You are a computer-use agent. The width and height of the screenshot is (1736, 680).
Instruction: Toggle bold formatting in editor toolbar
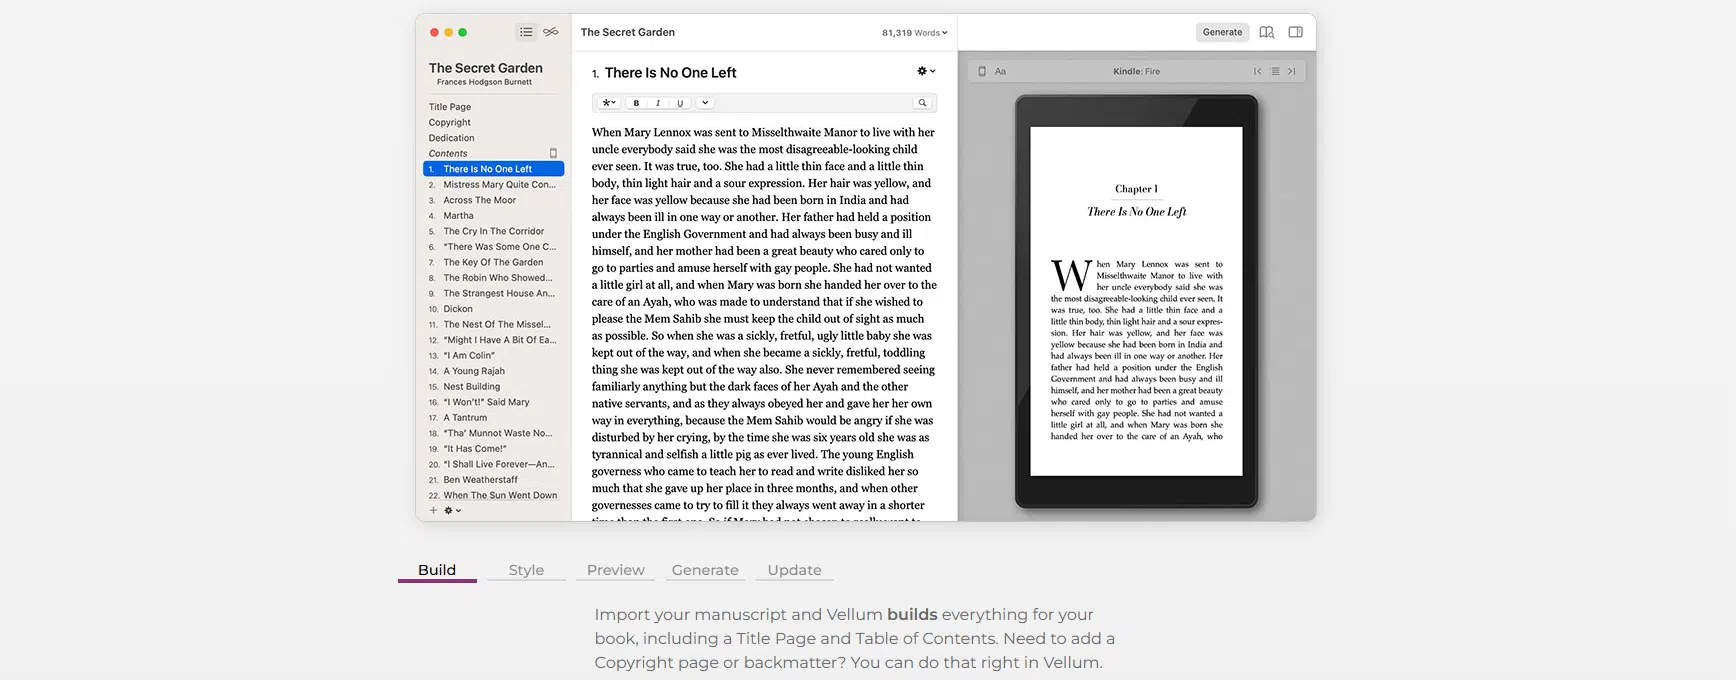636,103
